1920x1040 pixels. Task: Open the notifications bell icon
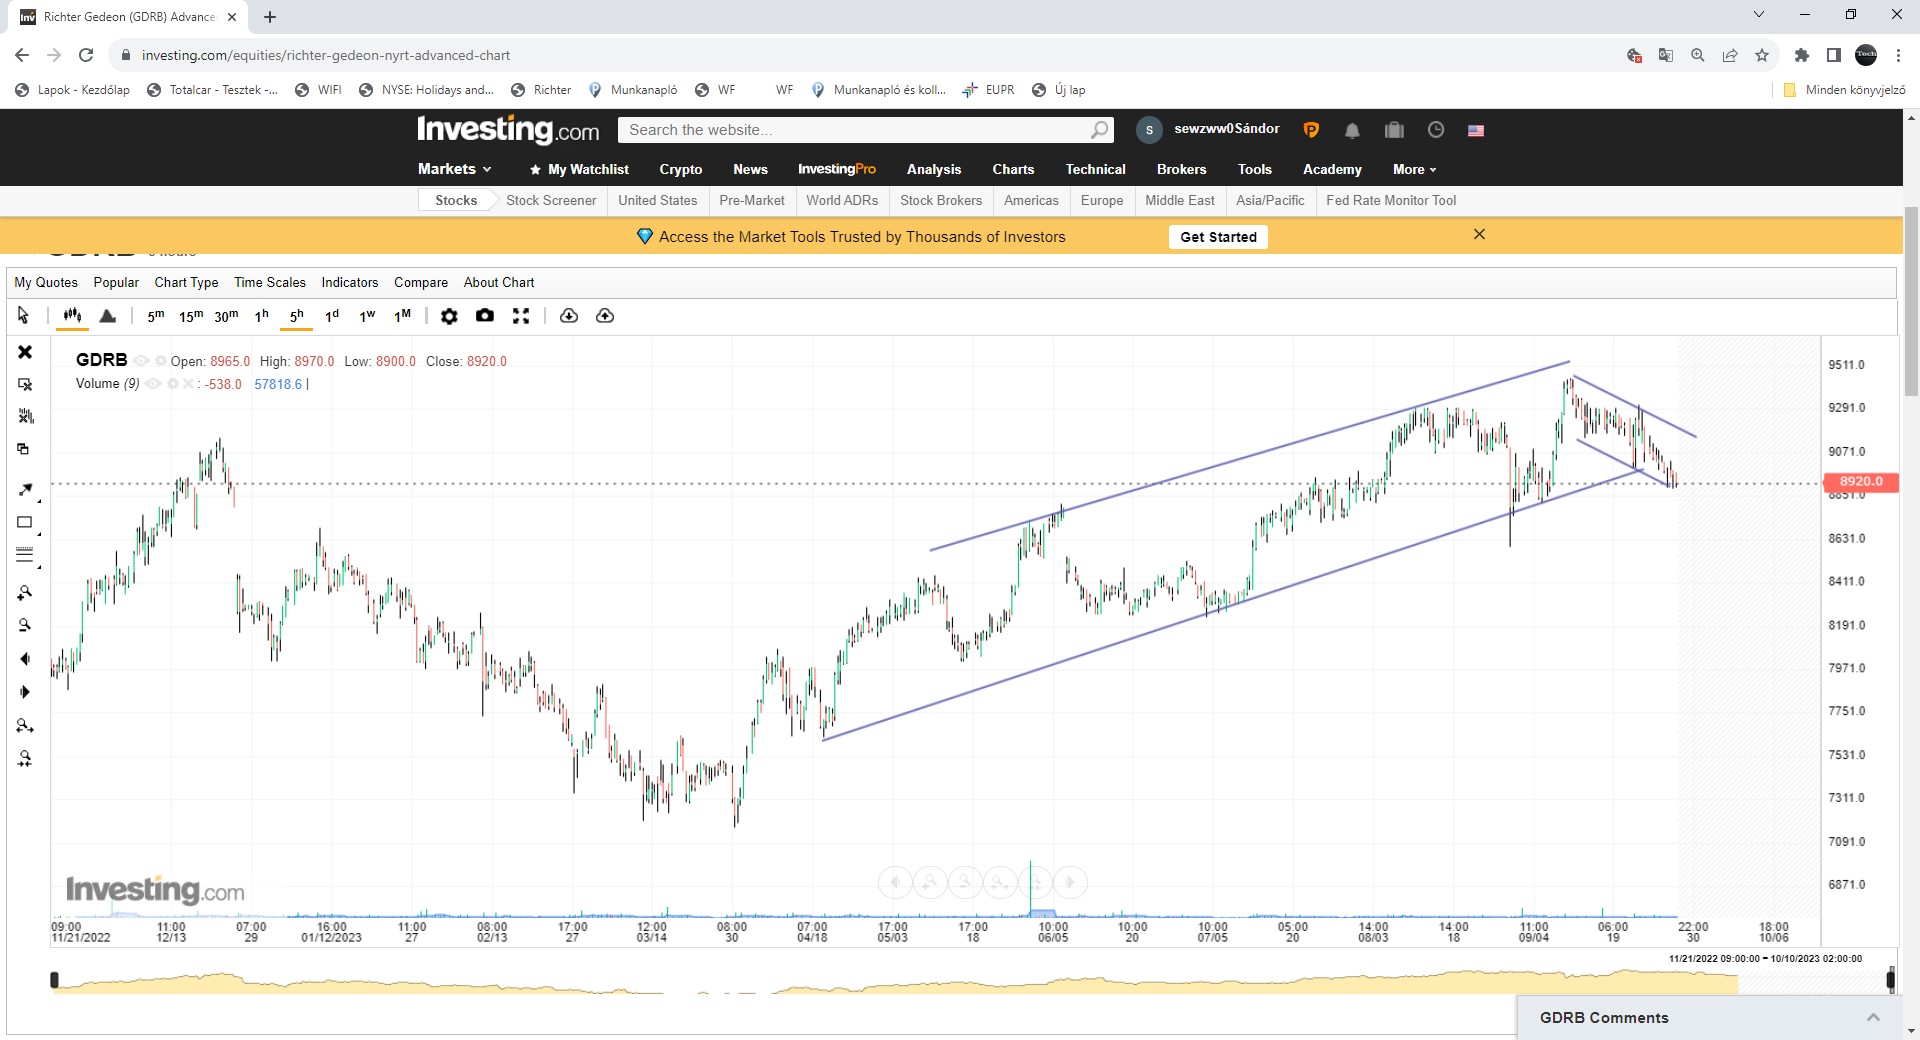point(1352,130)
